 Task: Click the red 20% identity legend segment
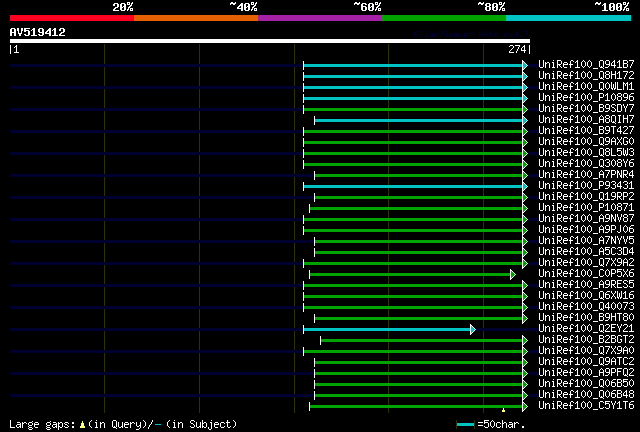click(x=72, y=18)
